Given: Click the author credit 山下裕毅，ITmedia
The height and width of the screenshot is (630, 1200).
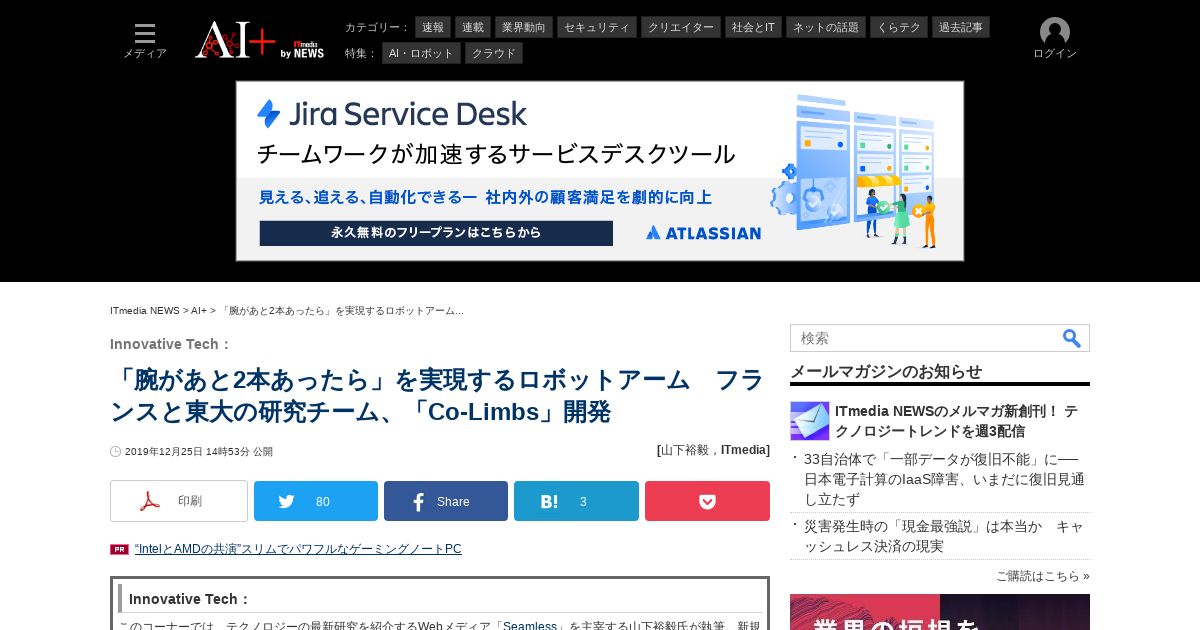Looking at the screenshot, I should (x=713, y=450).
